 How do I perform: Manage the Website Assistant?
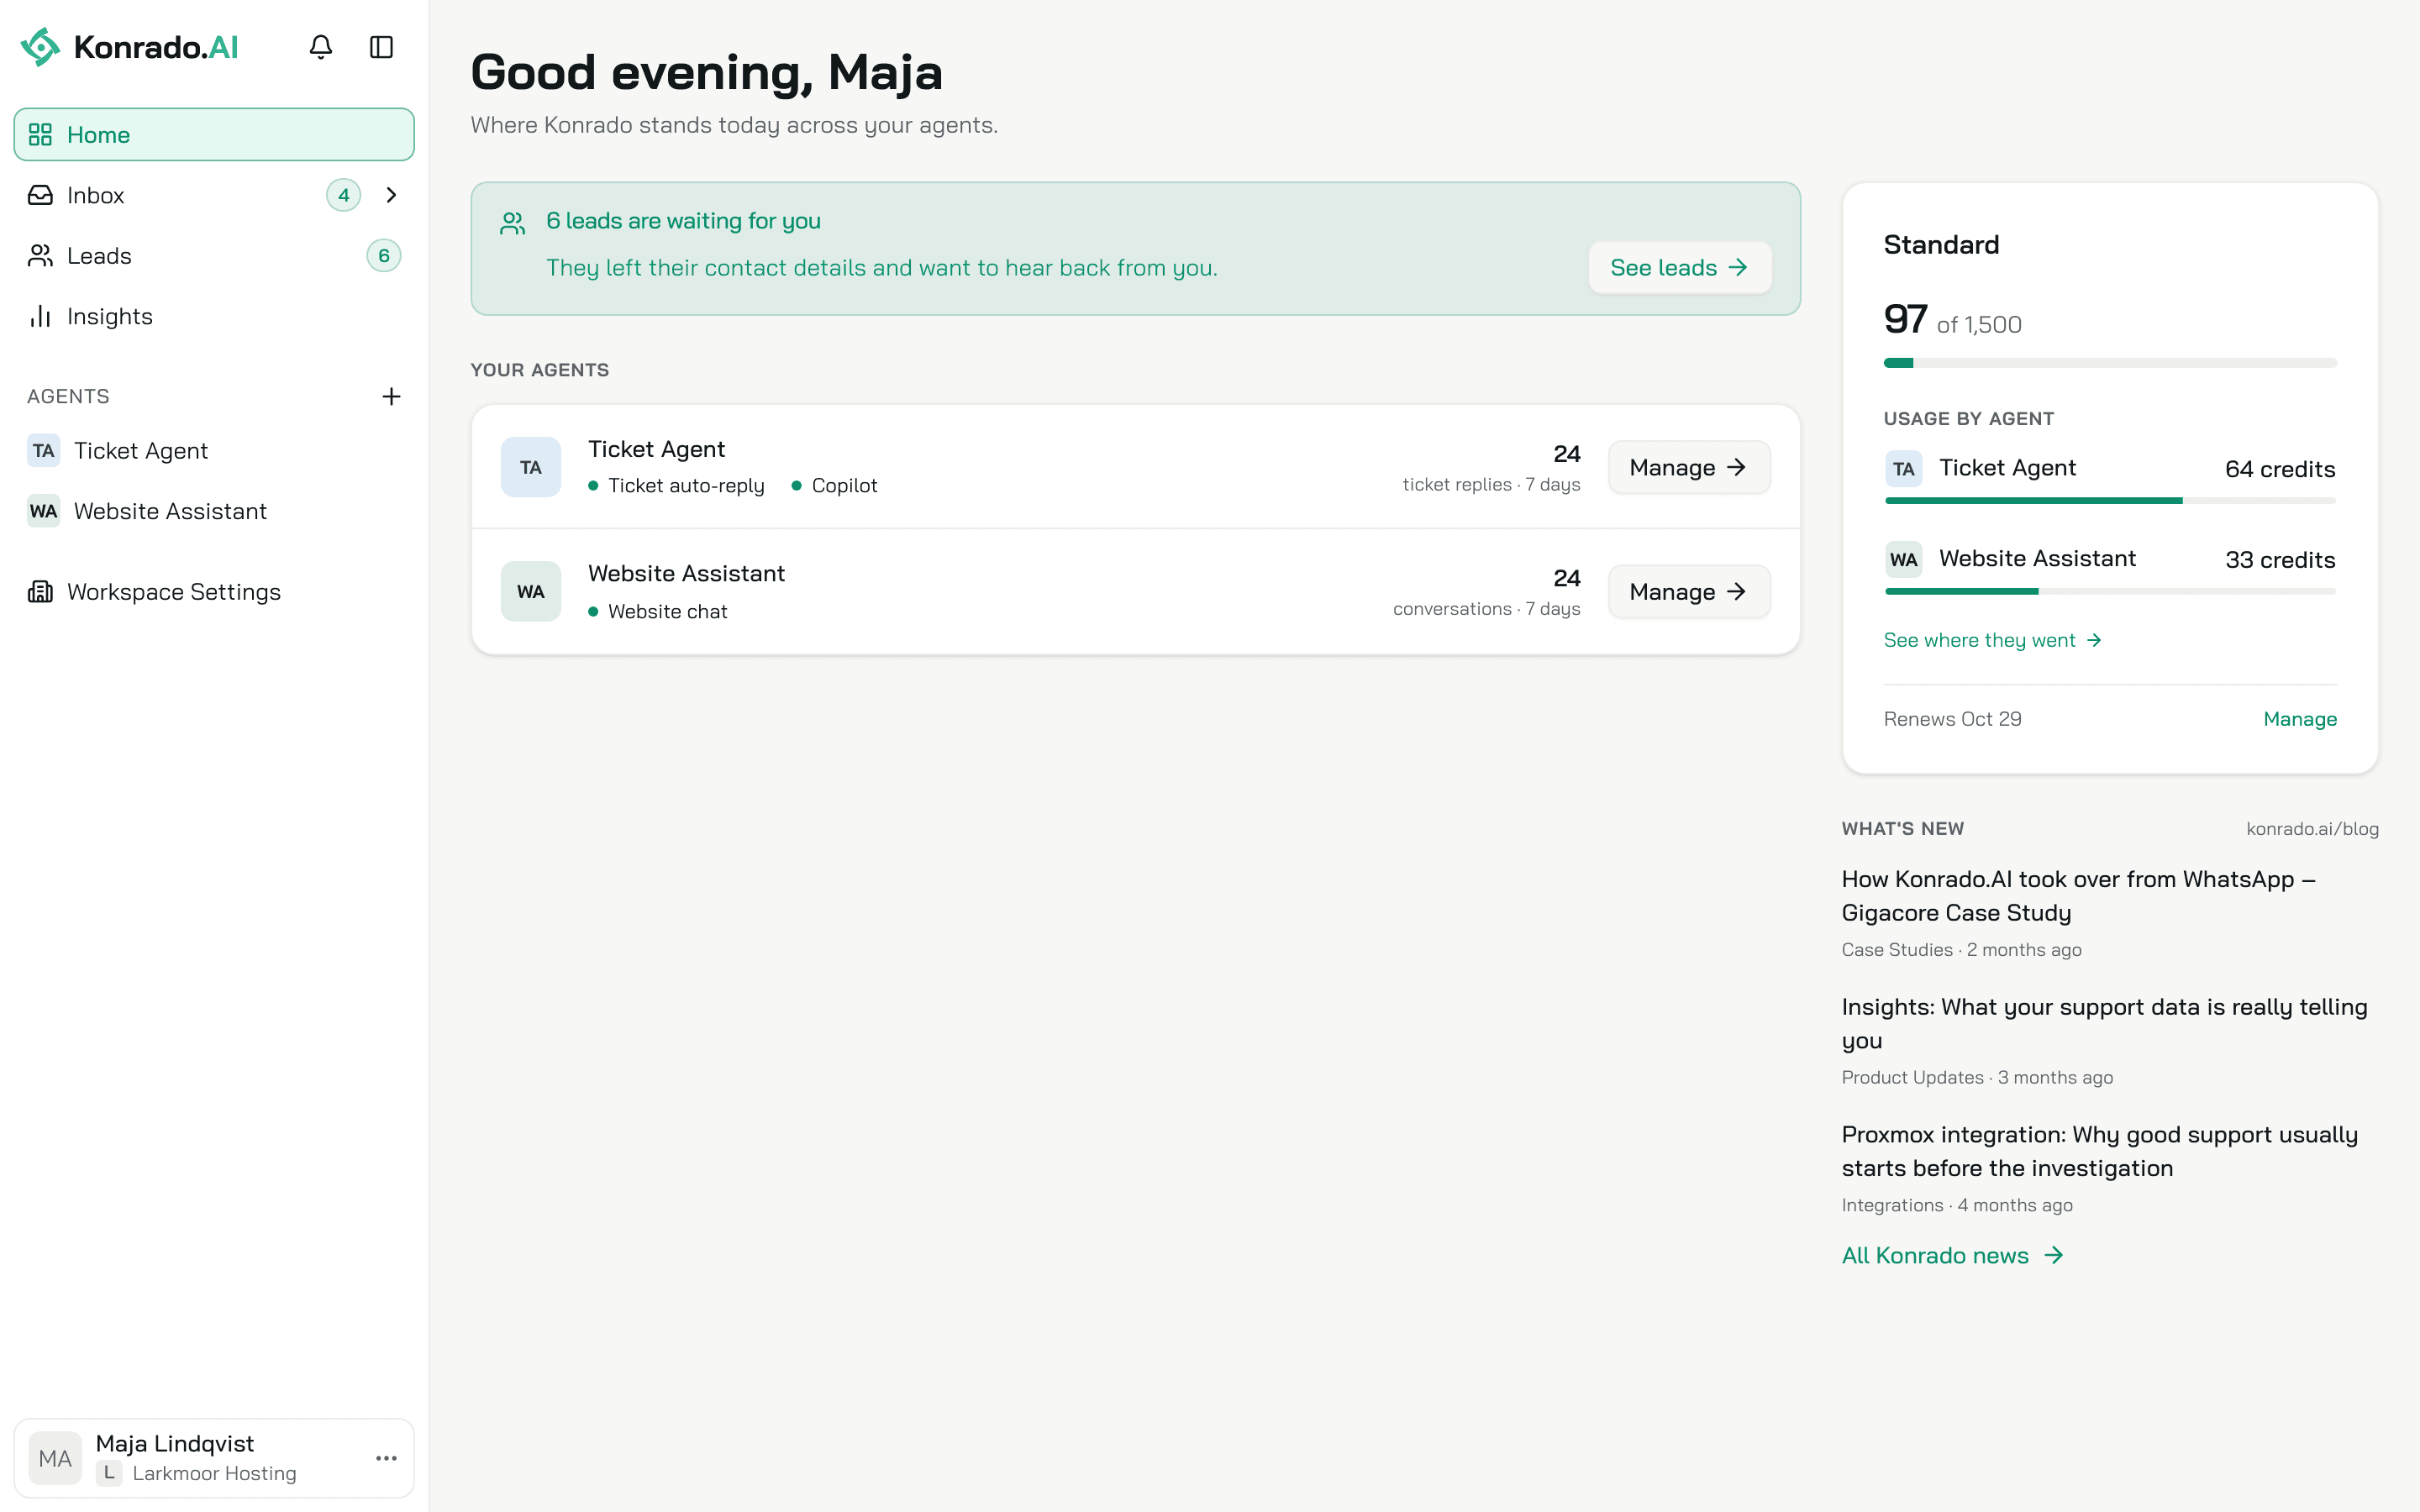pyautogui.click(x=1689, y=592)
